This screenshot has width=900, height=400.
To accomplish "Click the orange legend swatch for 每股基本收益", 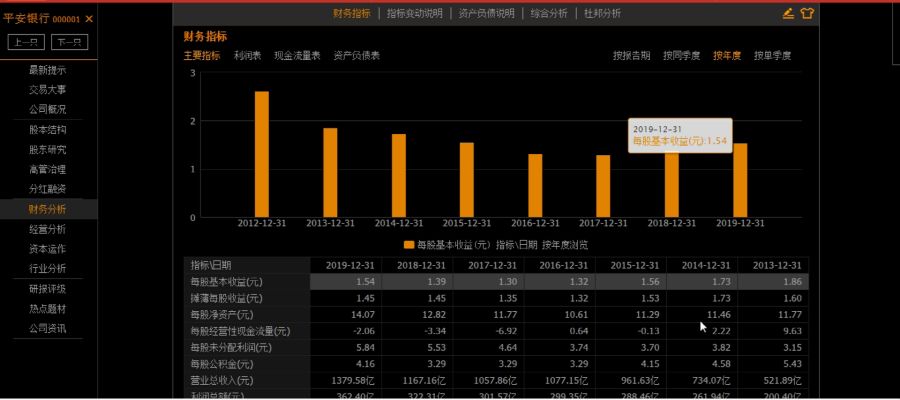I will click(x=409, y=244).
